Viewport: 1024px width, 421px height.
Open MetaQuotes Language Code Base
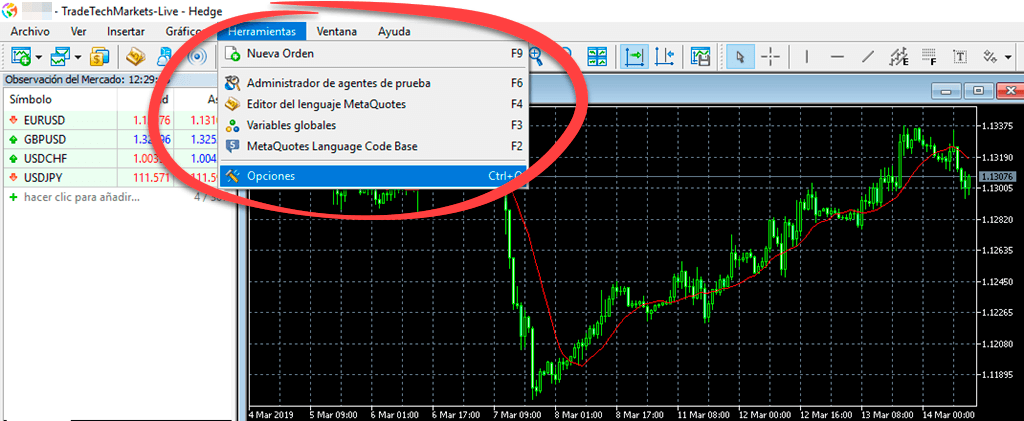(373, 146)
